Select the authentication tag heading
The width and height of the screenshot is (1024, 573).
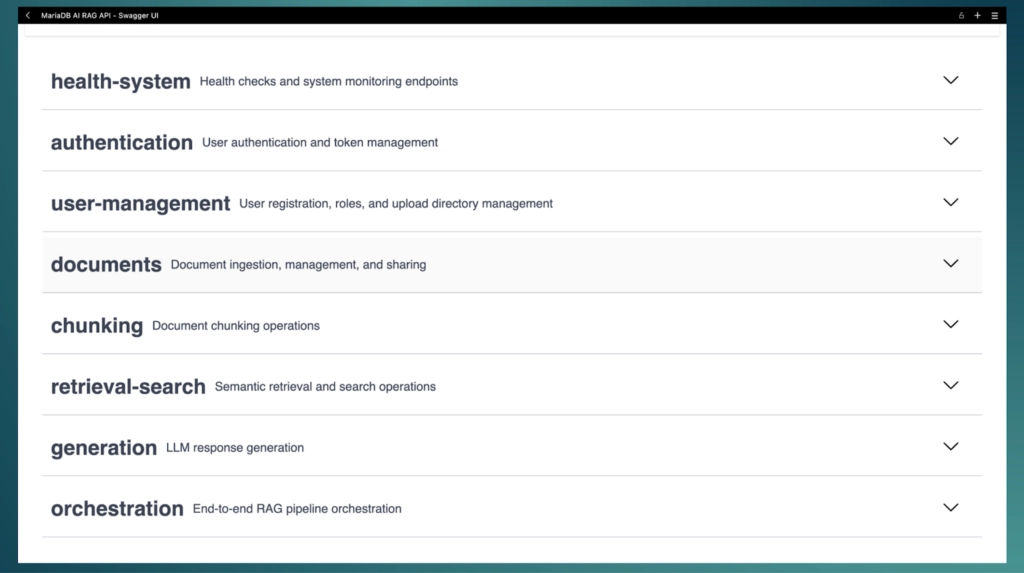pos(121,143)
